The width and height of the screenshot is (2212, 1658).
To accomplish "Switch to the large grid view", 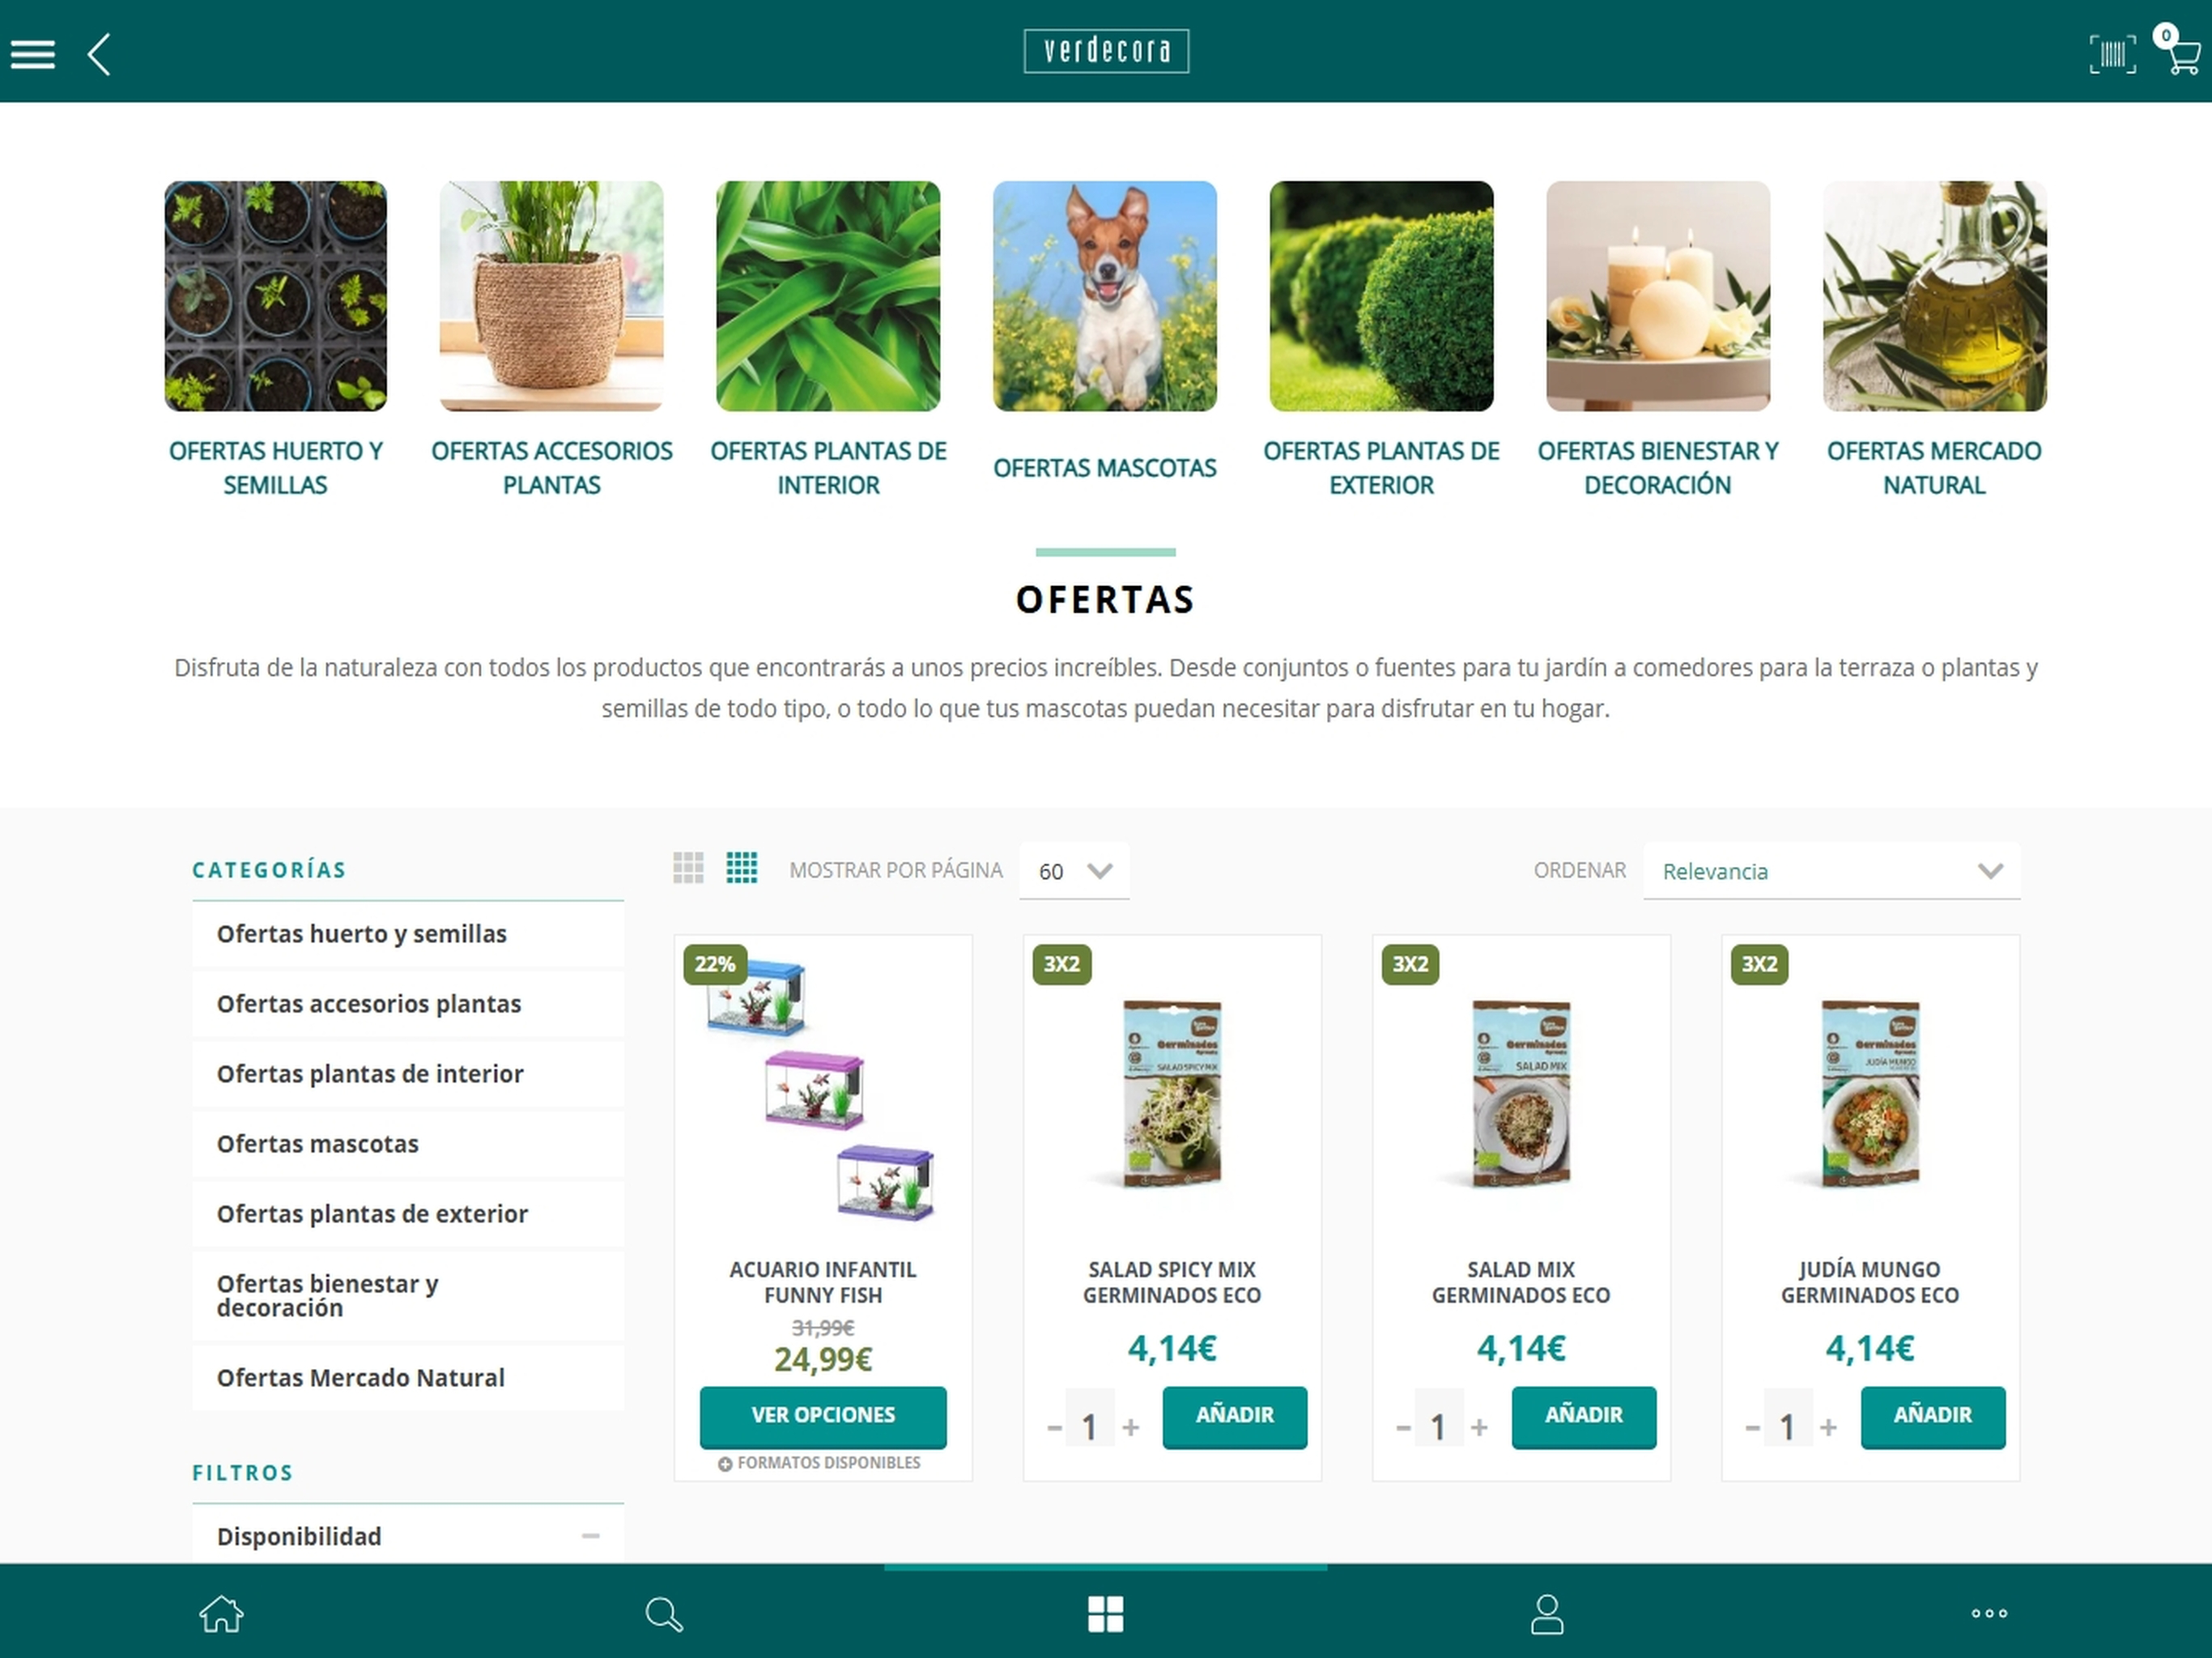I will [x=688, y=868].
